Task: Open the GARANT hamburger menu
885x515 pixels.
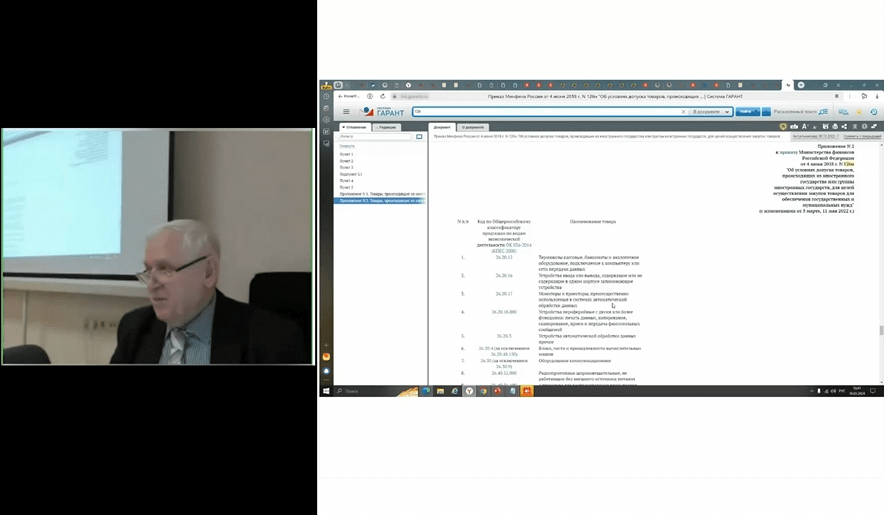Action: point(346,112)
